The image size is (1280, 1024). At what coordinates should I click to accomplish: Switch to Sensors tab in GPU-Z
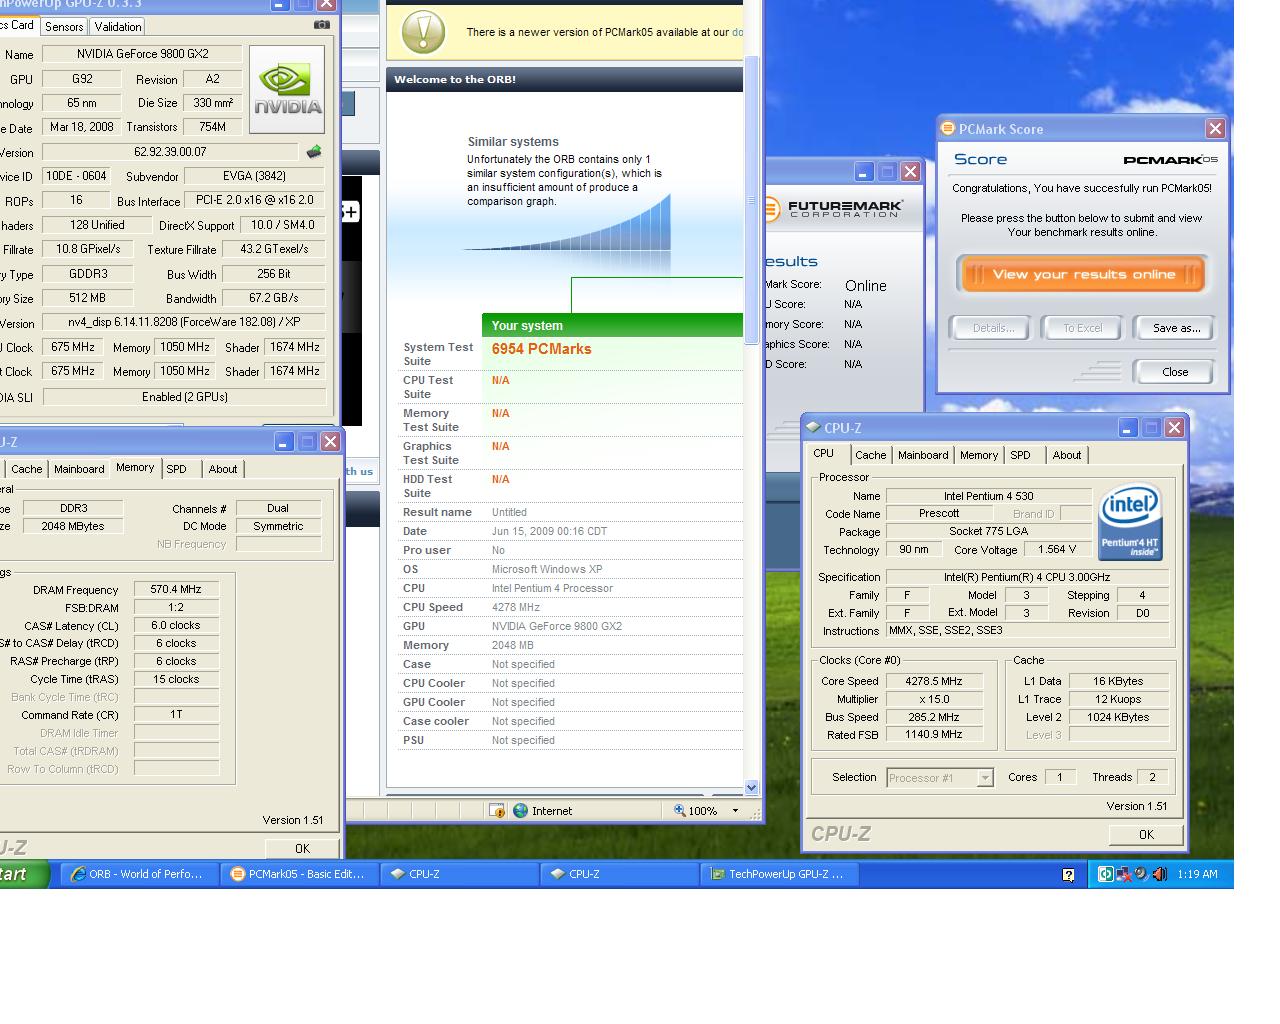[x=64, y=27]
